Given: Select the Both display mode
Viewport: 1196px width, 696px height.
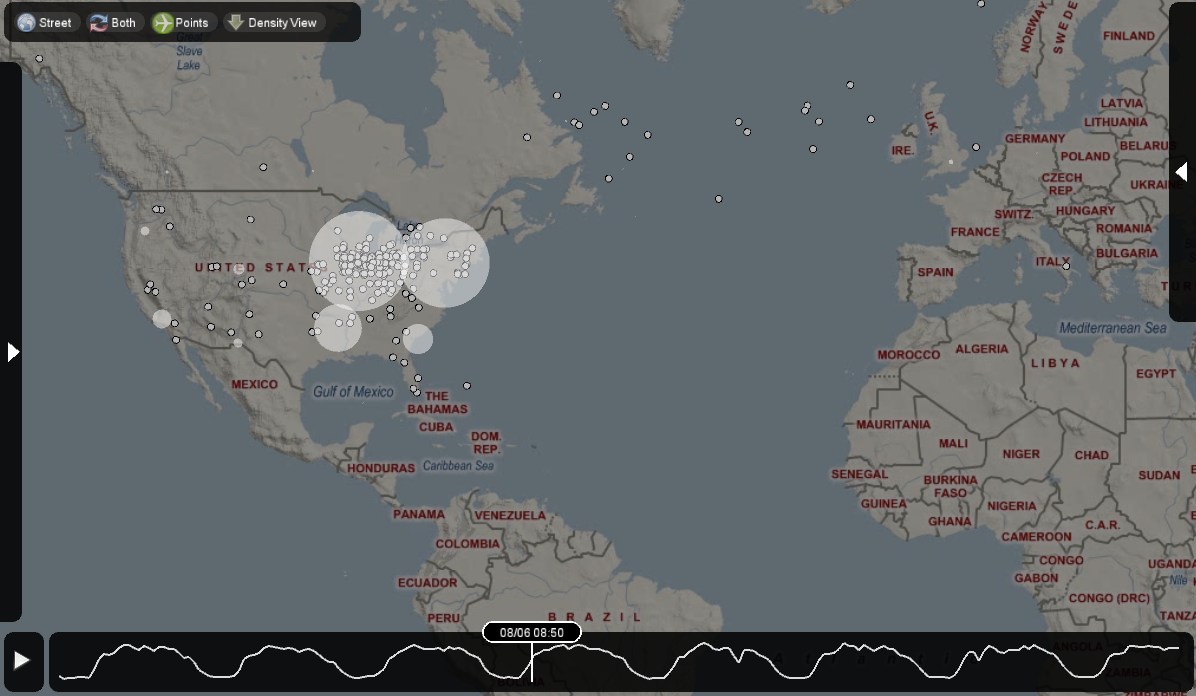Looking at the screenshot, I should click(113, 23).
